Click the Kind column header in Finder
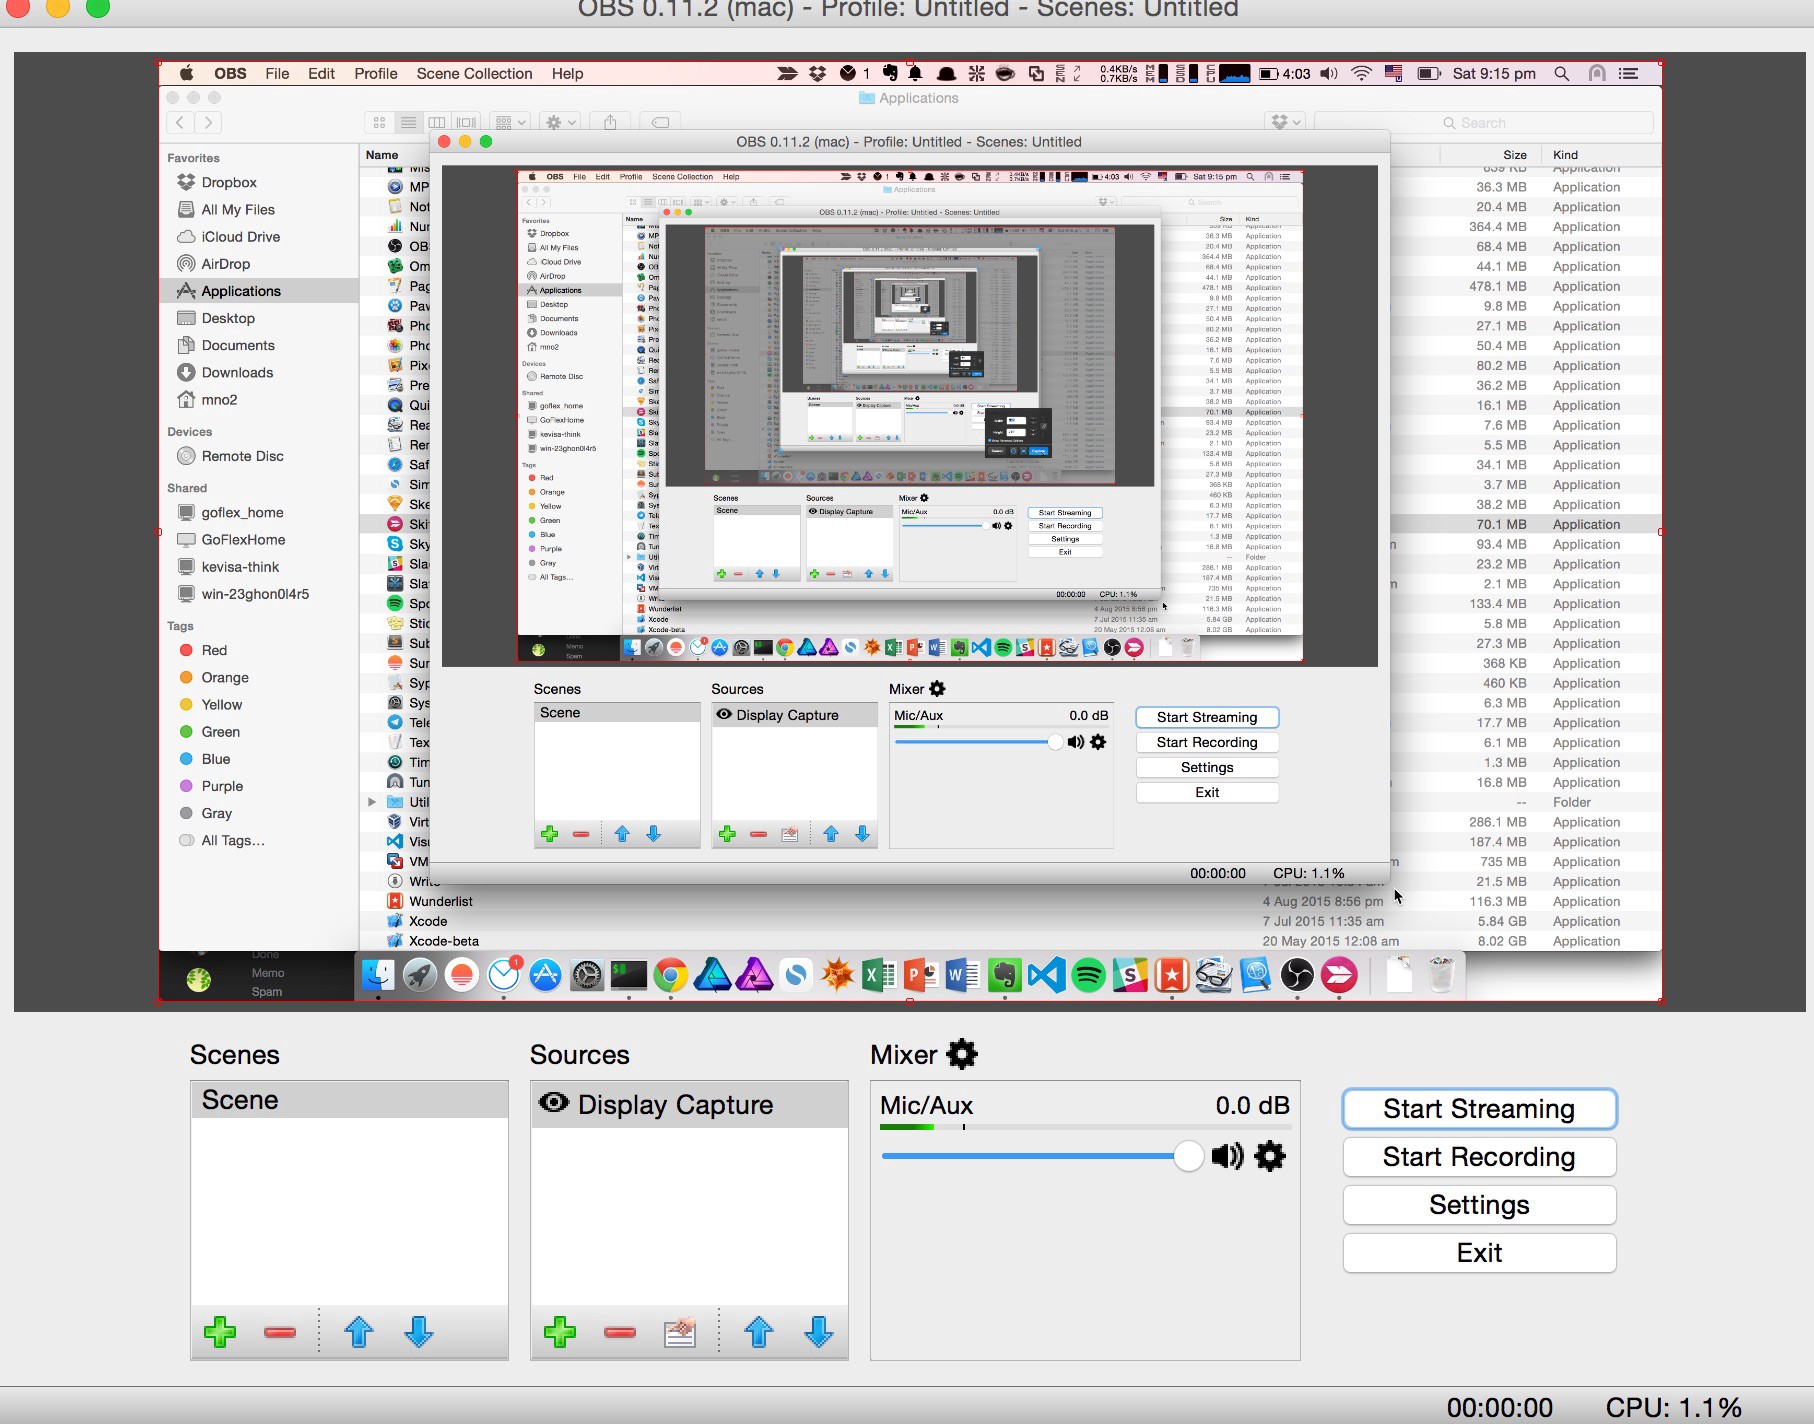Screen dimensions: 1814x1424 click(1565, 155)
